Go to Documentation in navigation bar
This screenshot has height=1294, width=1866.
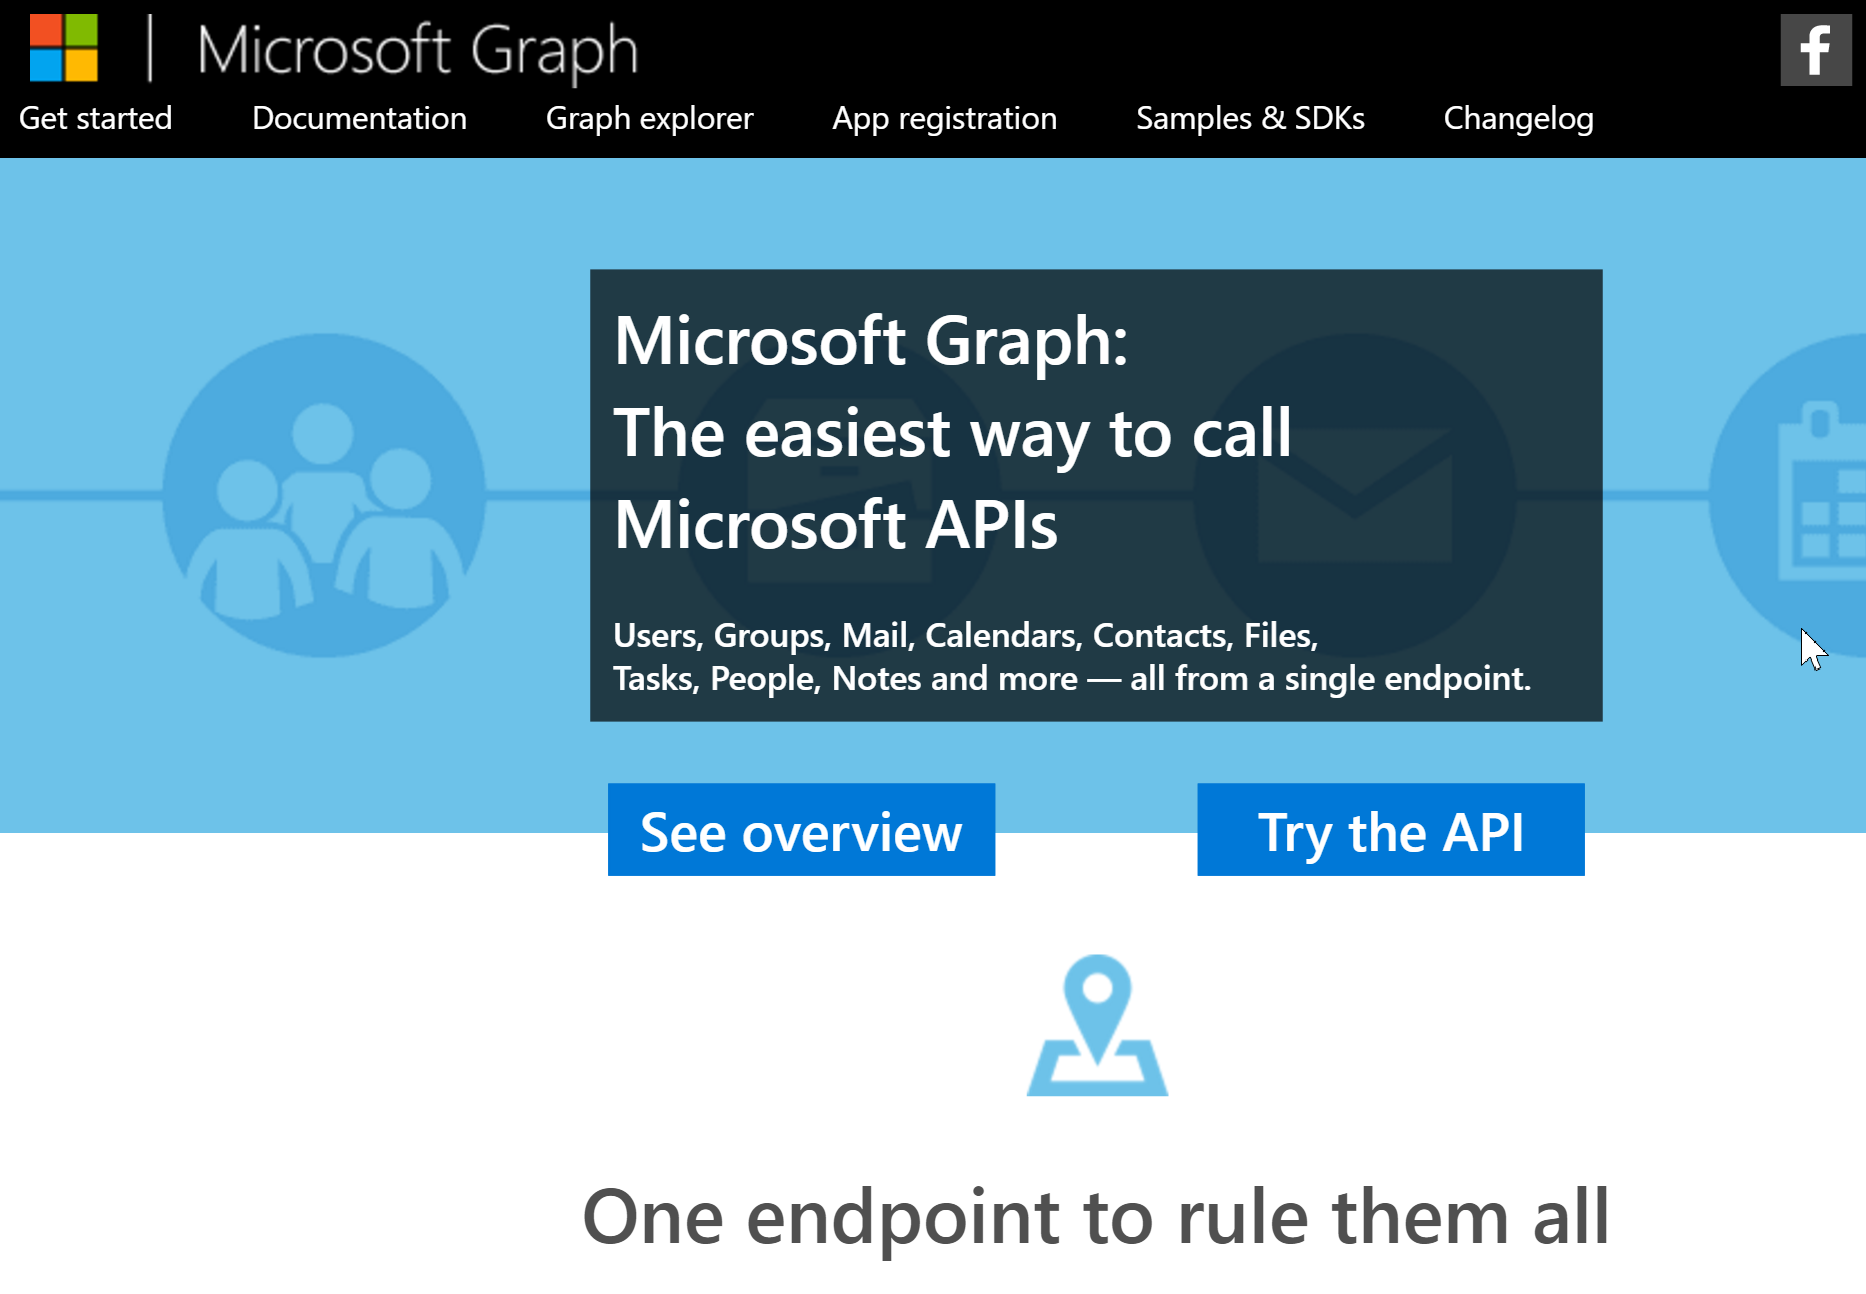[x=359, y=119]
